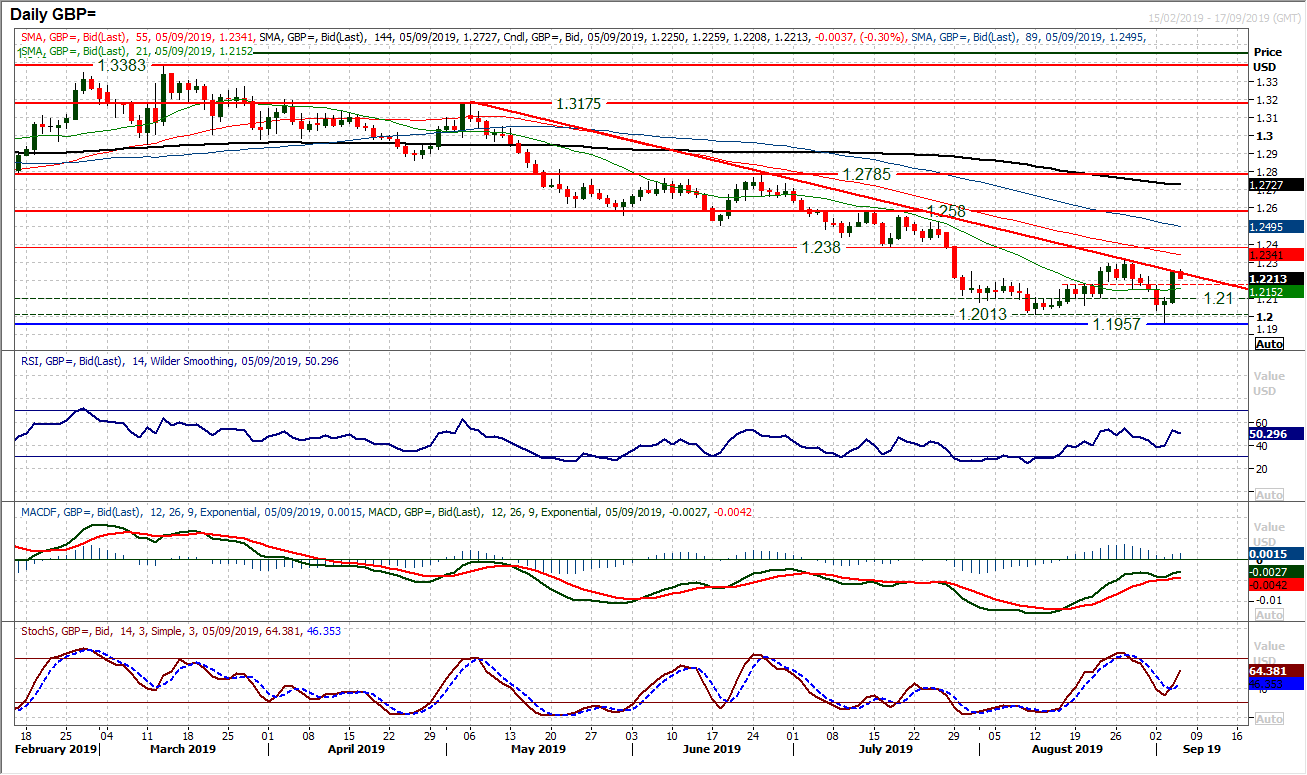1307x775 pixels.
Task: Click the RSI indicator legend text
Action: click(x=178, y=361)
